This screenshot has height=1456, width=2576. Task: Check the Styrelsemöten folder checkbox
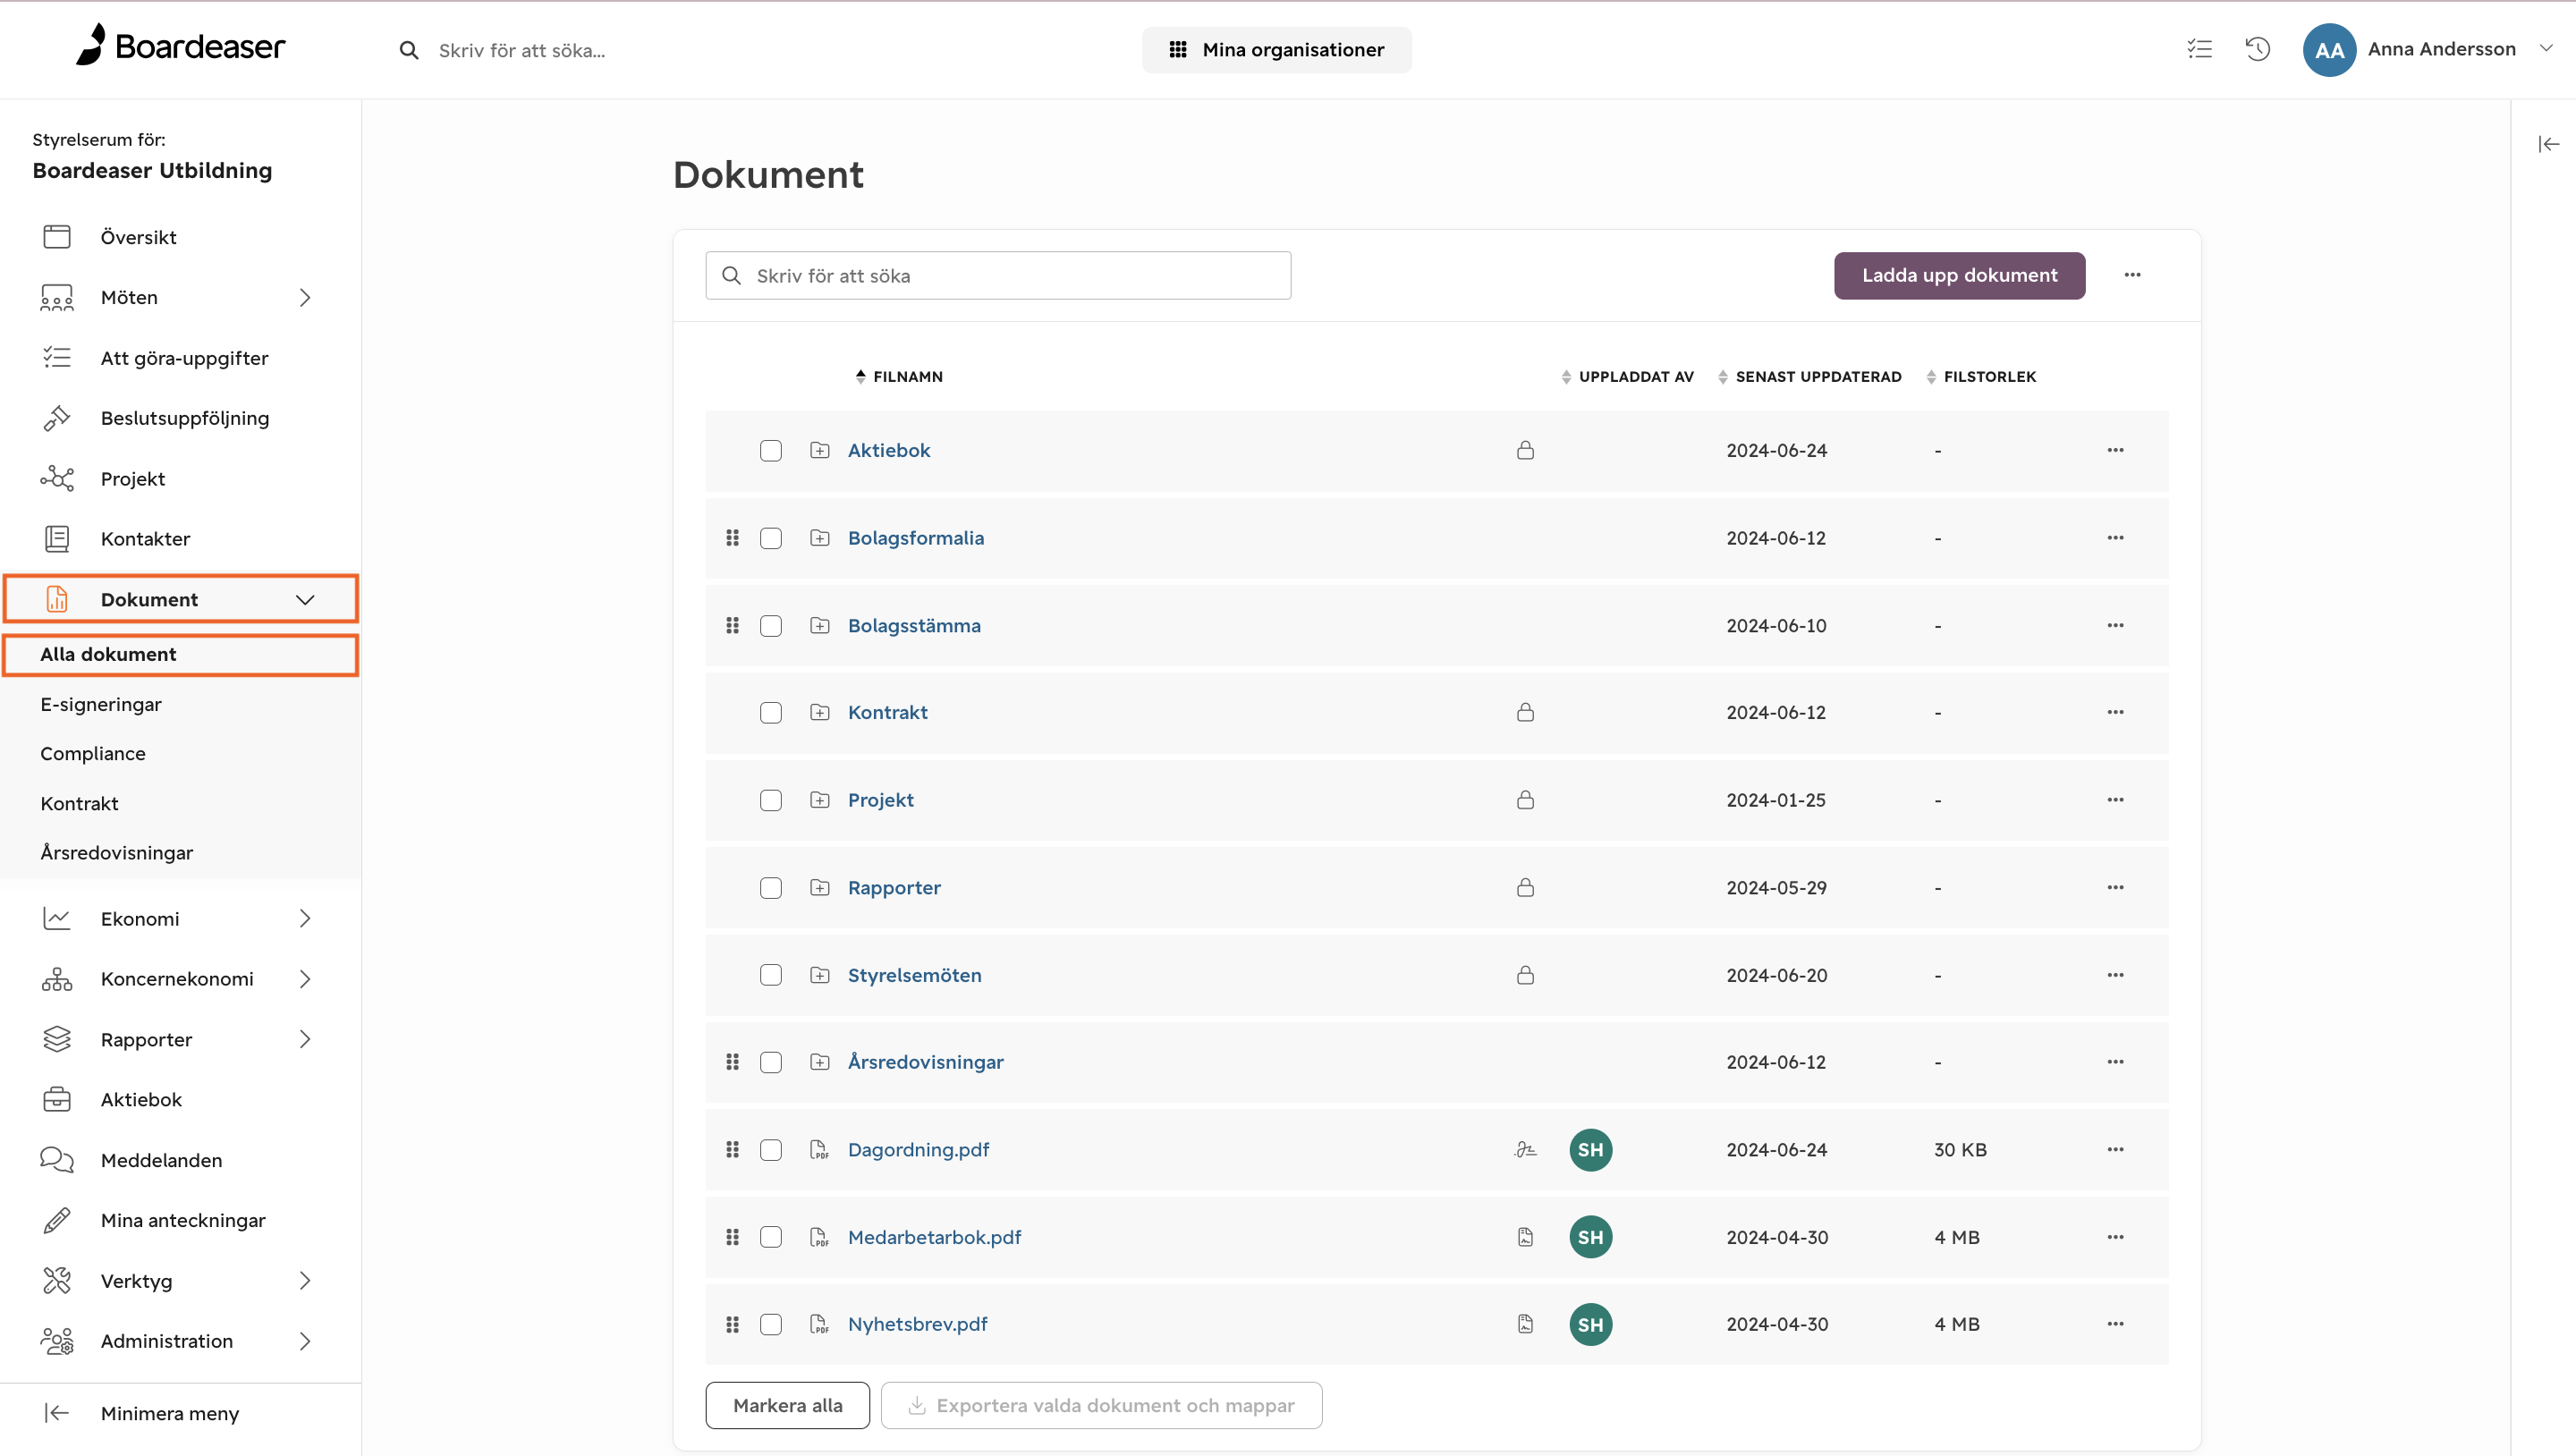pyautogui.click(x=770, y=975)
